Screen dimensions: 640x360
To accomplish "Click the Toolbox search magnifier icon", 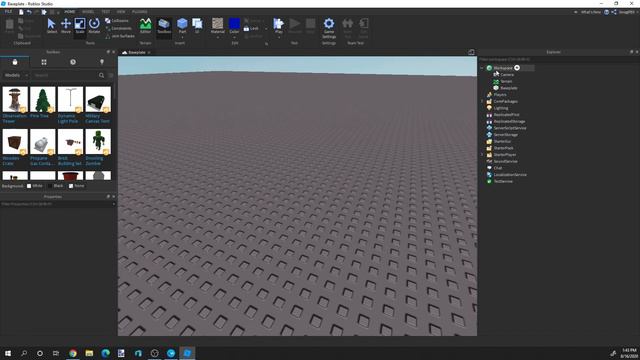I will [101, 75].
